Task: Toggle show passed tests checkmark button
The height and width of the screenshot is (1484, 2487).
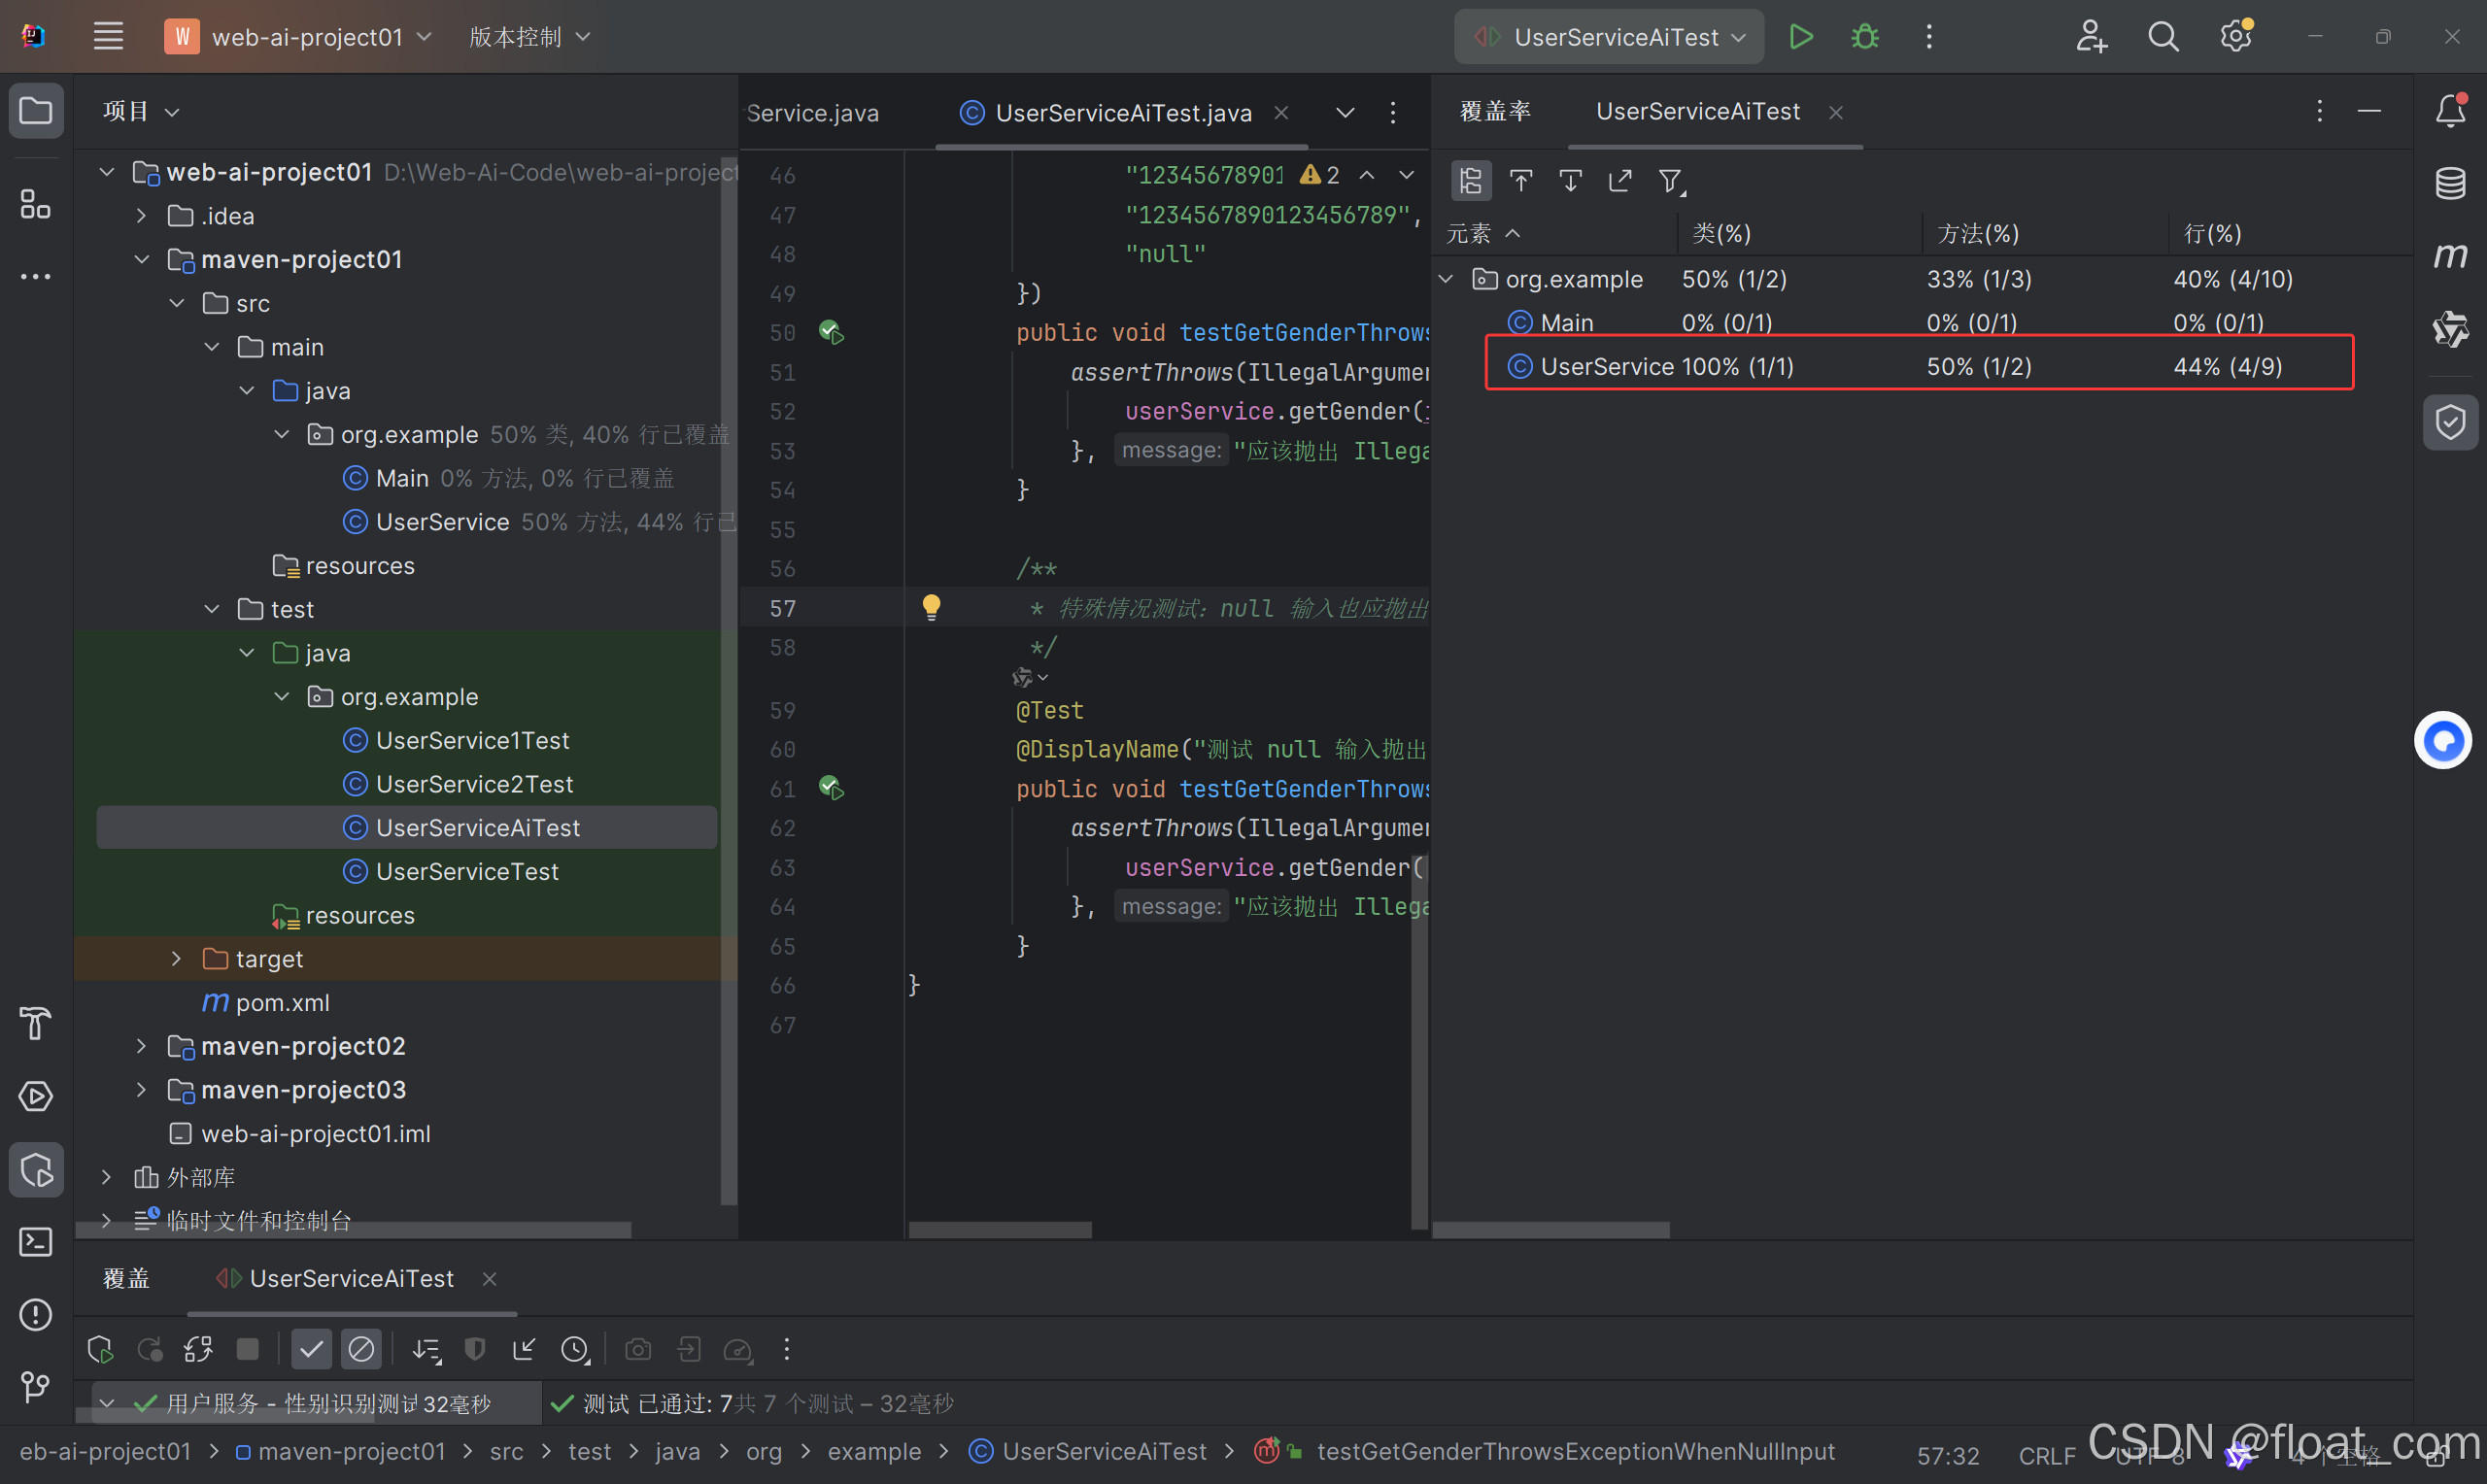Action: point(311,1349)
